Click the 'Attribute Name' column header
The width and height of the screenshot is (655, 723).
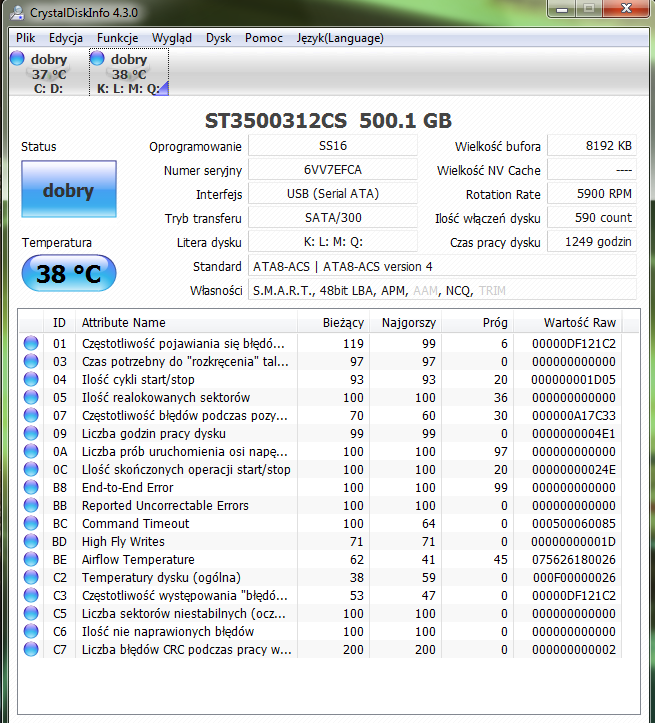click(123, 323)
